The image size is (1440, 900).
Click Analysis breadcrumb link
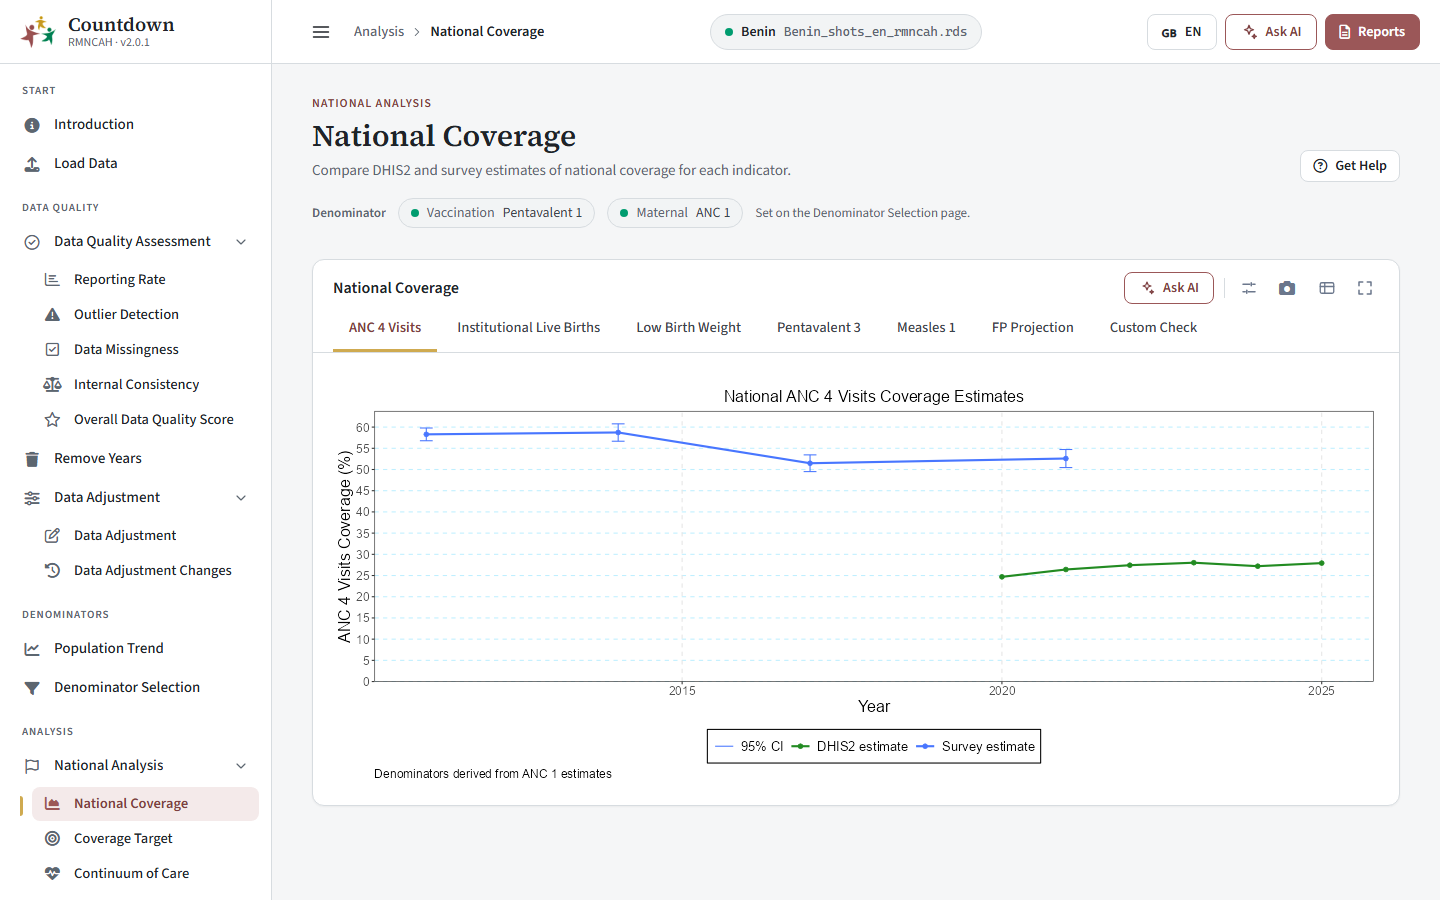tap(379, 32)
